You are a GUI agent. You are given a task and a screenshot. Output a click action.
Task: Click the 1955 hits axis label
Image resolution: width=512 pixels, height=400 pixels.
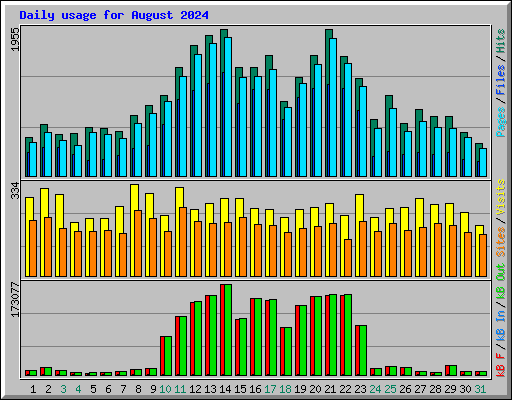pyautogui.click(x=15, y=39)
